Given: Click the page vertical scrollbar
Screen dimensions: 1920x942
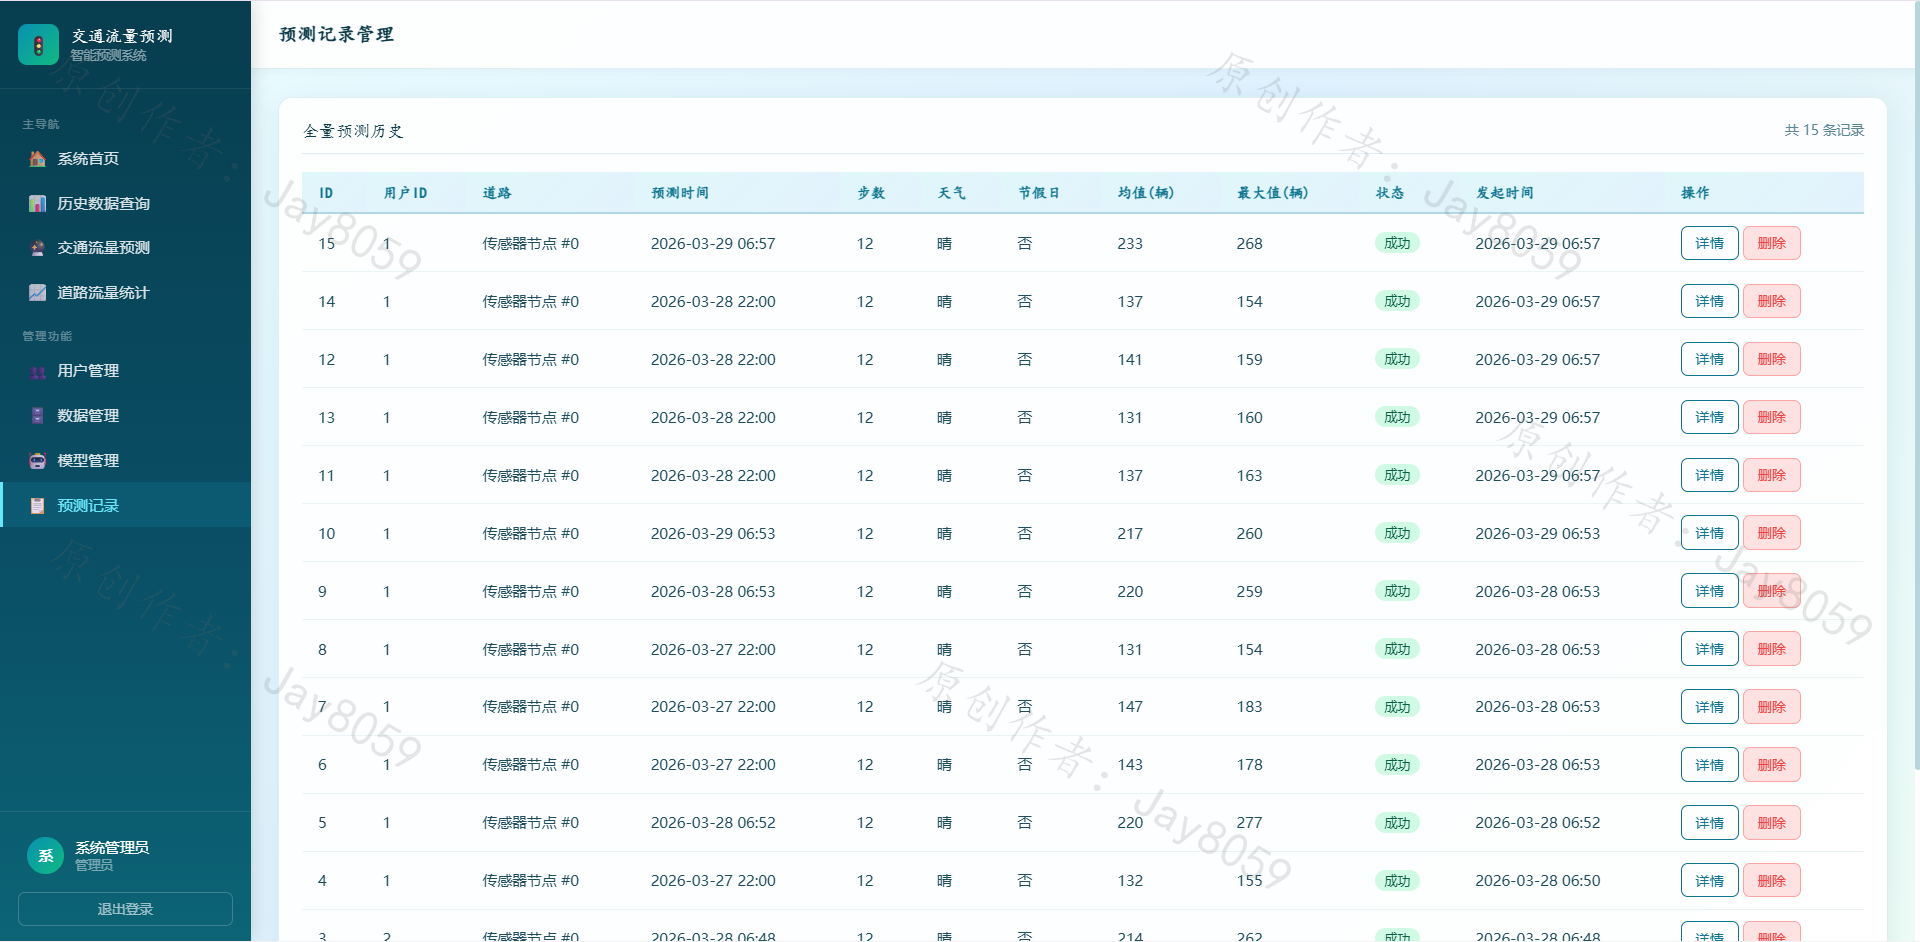Looking at the screenshot, I should [x=1916, y=385].
